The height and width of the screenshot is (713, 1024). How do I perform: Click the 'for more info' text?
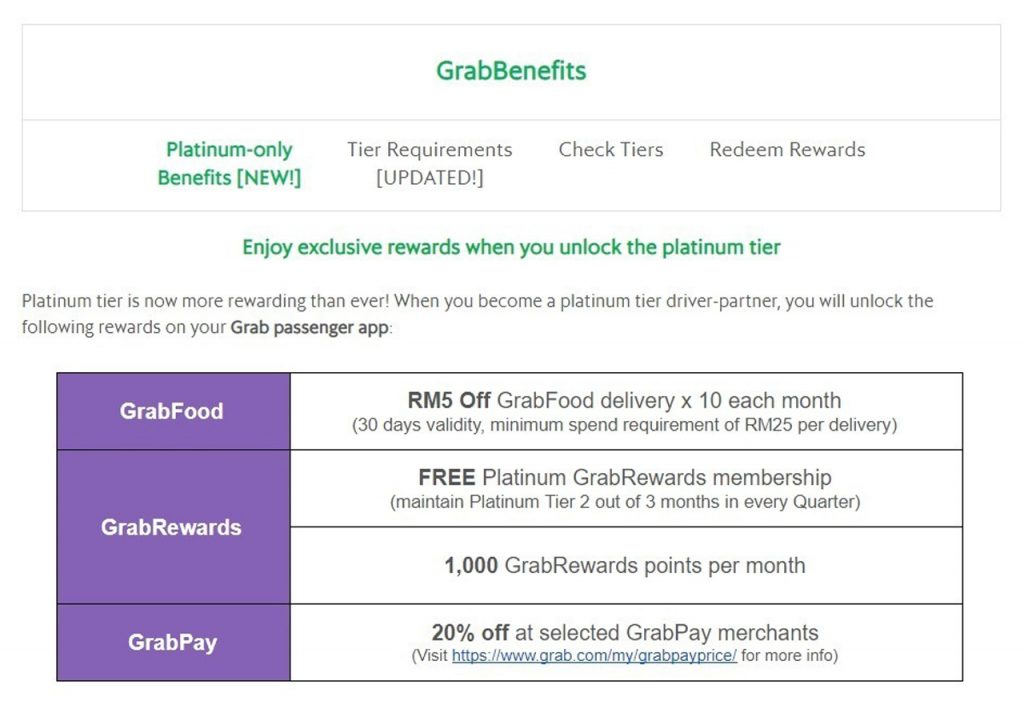pyautogui.click(x=790, y=656)
